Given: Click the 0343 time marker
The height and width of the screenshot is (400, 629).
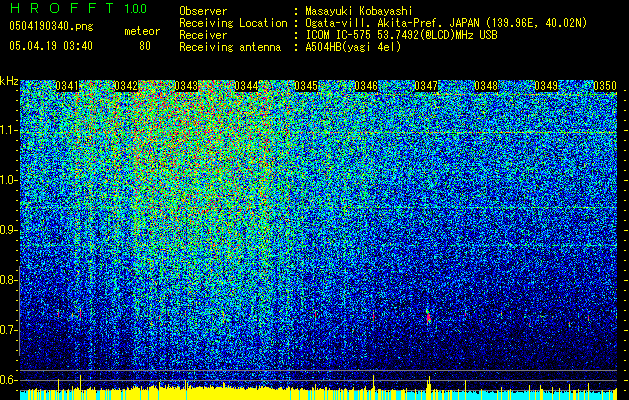Looking at the screenshot, I should coord(186,86).
